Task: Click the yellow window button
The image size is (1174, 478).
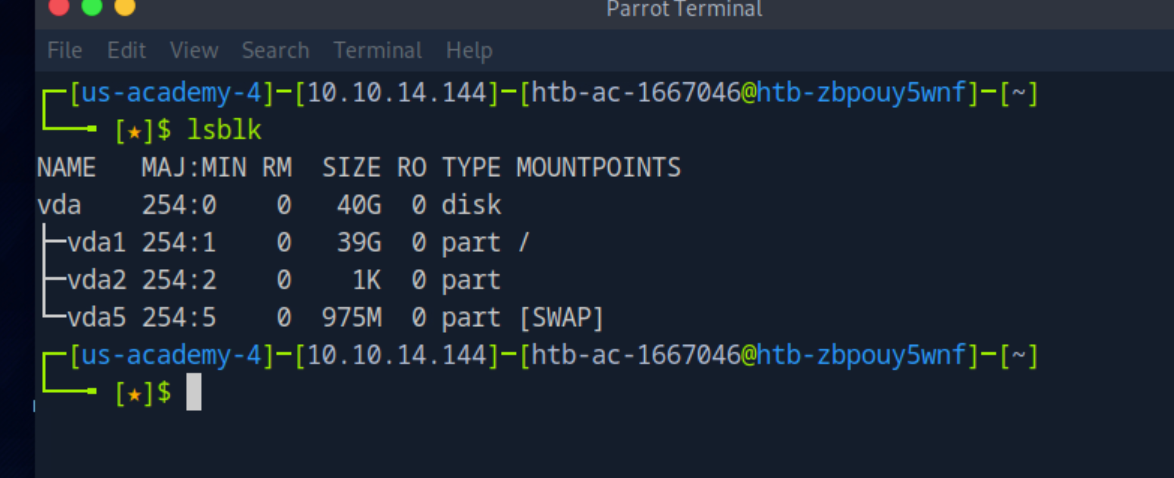Action: tap(124, 6)
